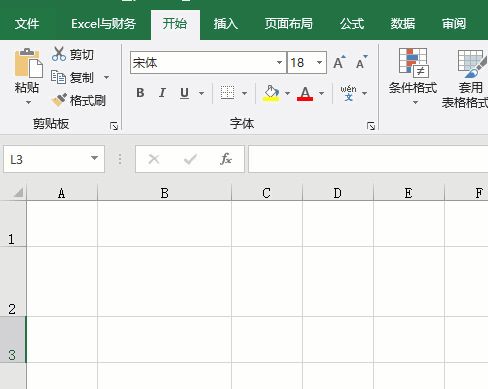Viewport: 488px width, 389px height.
Task: Open border style dropdown arrow
Action: tap(244, 93)
